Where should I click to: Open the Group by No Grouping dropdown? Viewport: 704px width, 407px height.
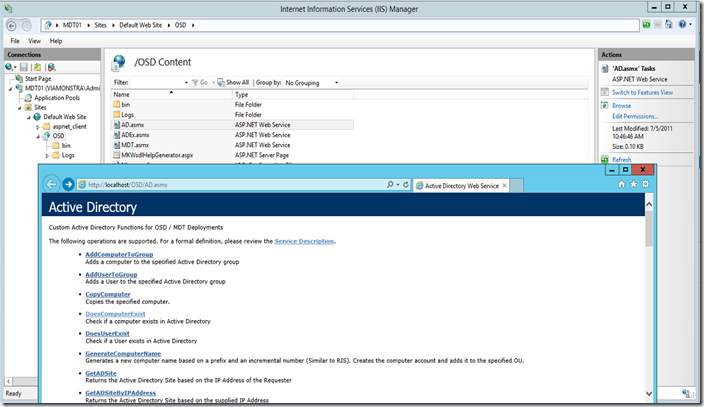pyautogui.click(x=312, y=82)
